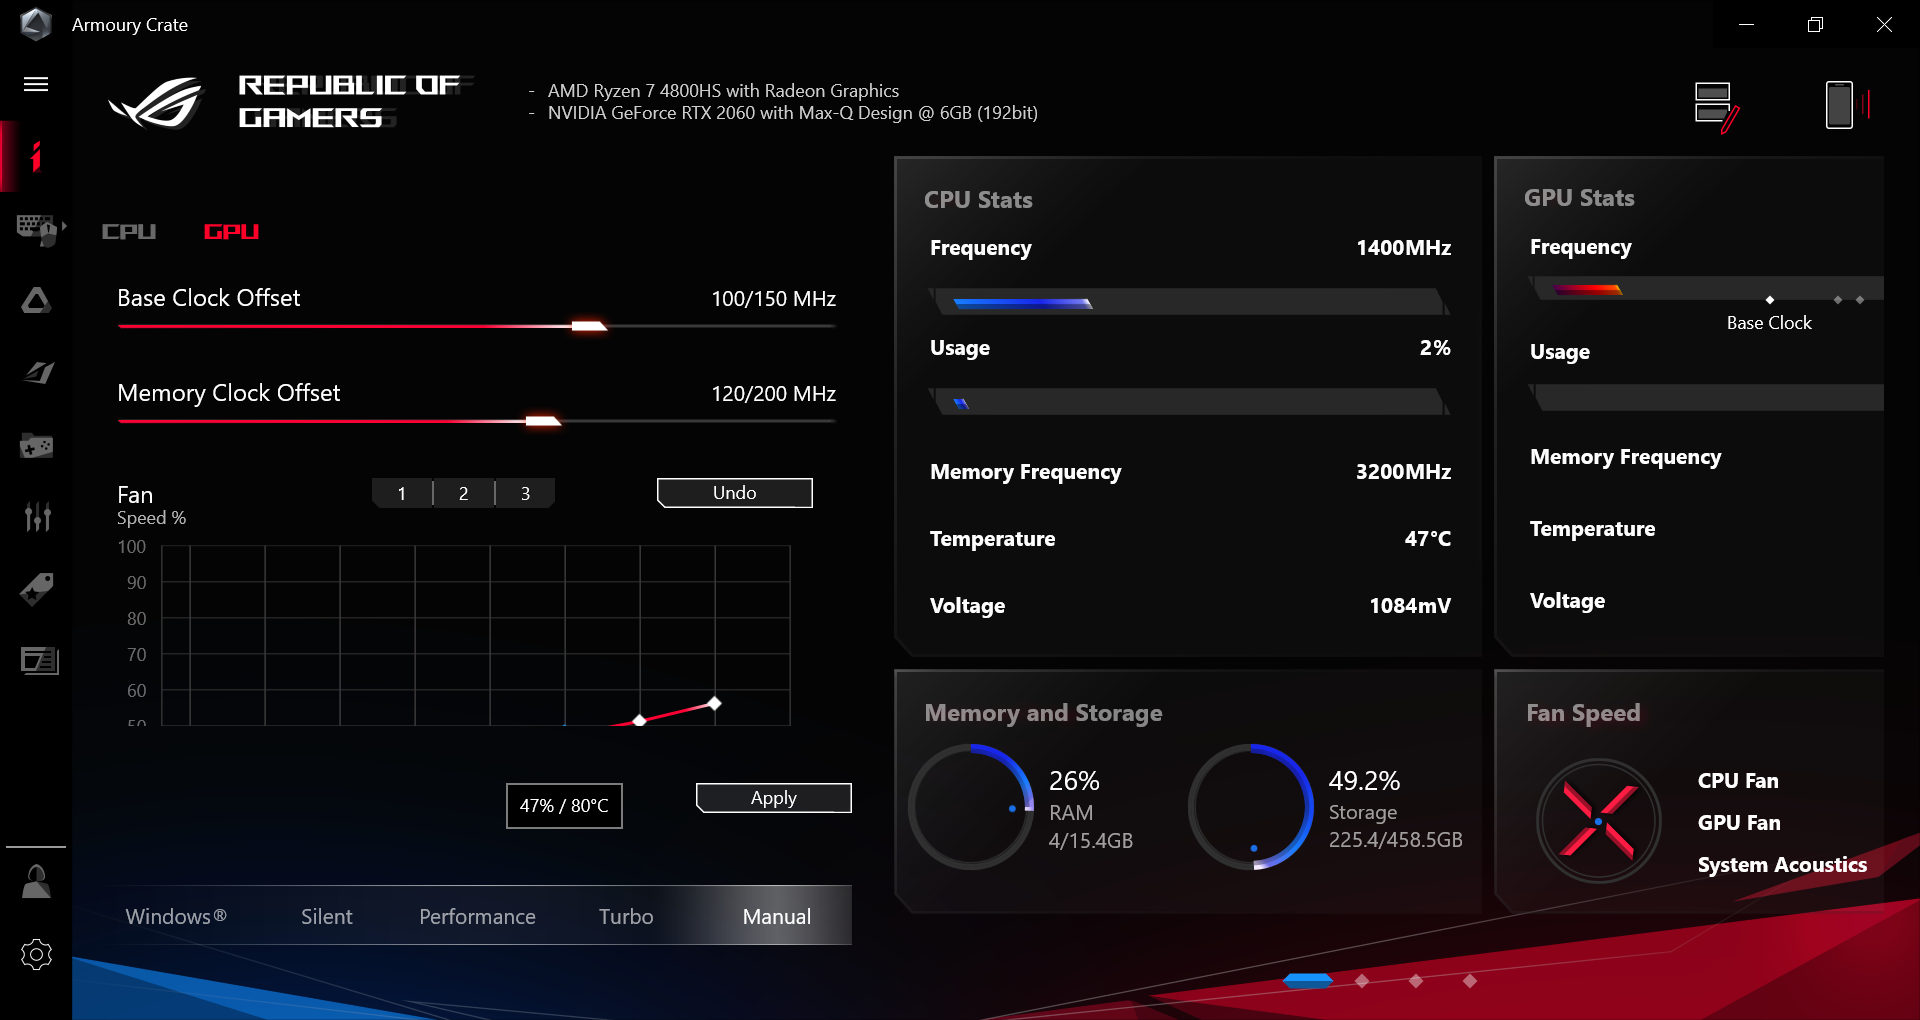Click the Apply button

773,798
